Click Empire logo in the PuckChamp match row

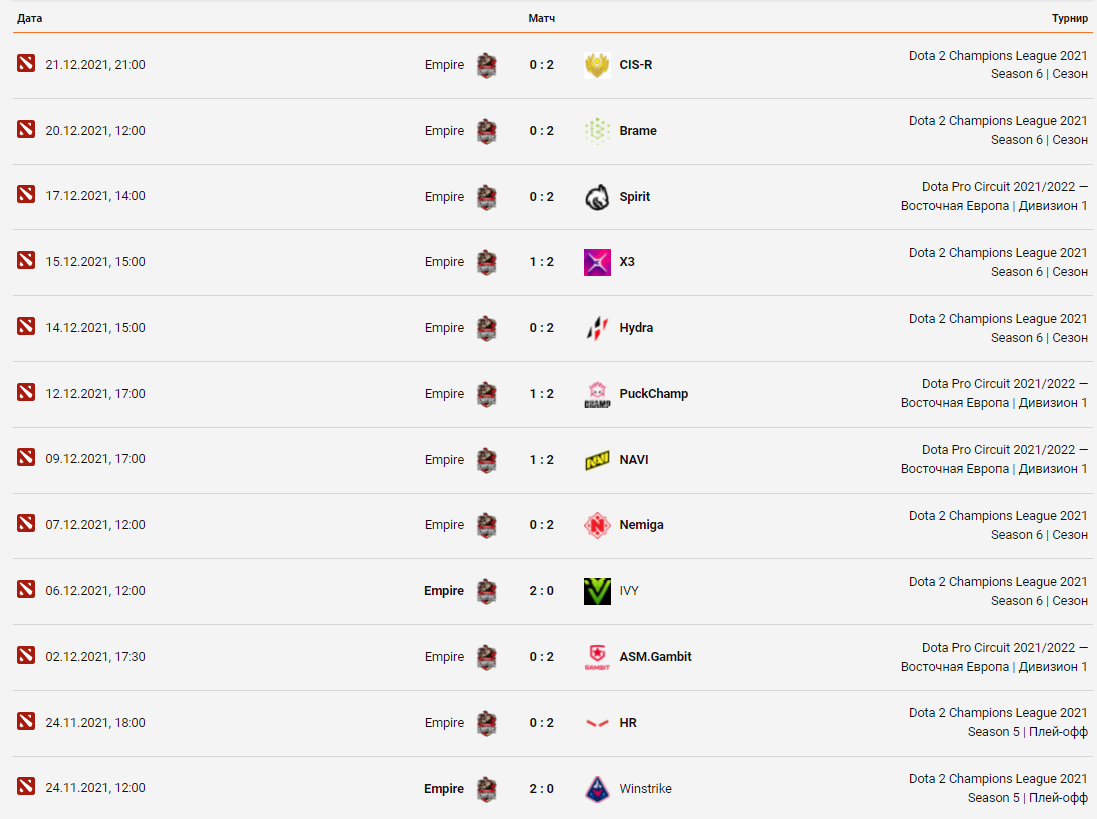click(486, 394)
